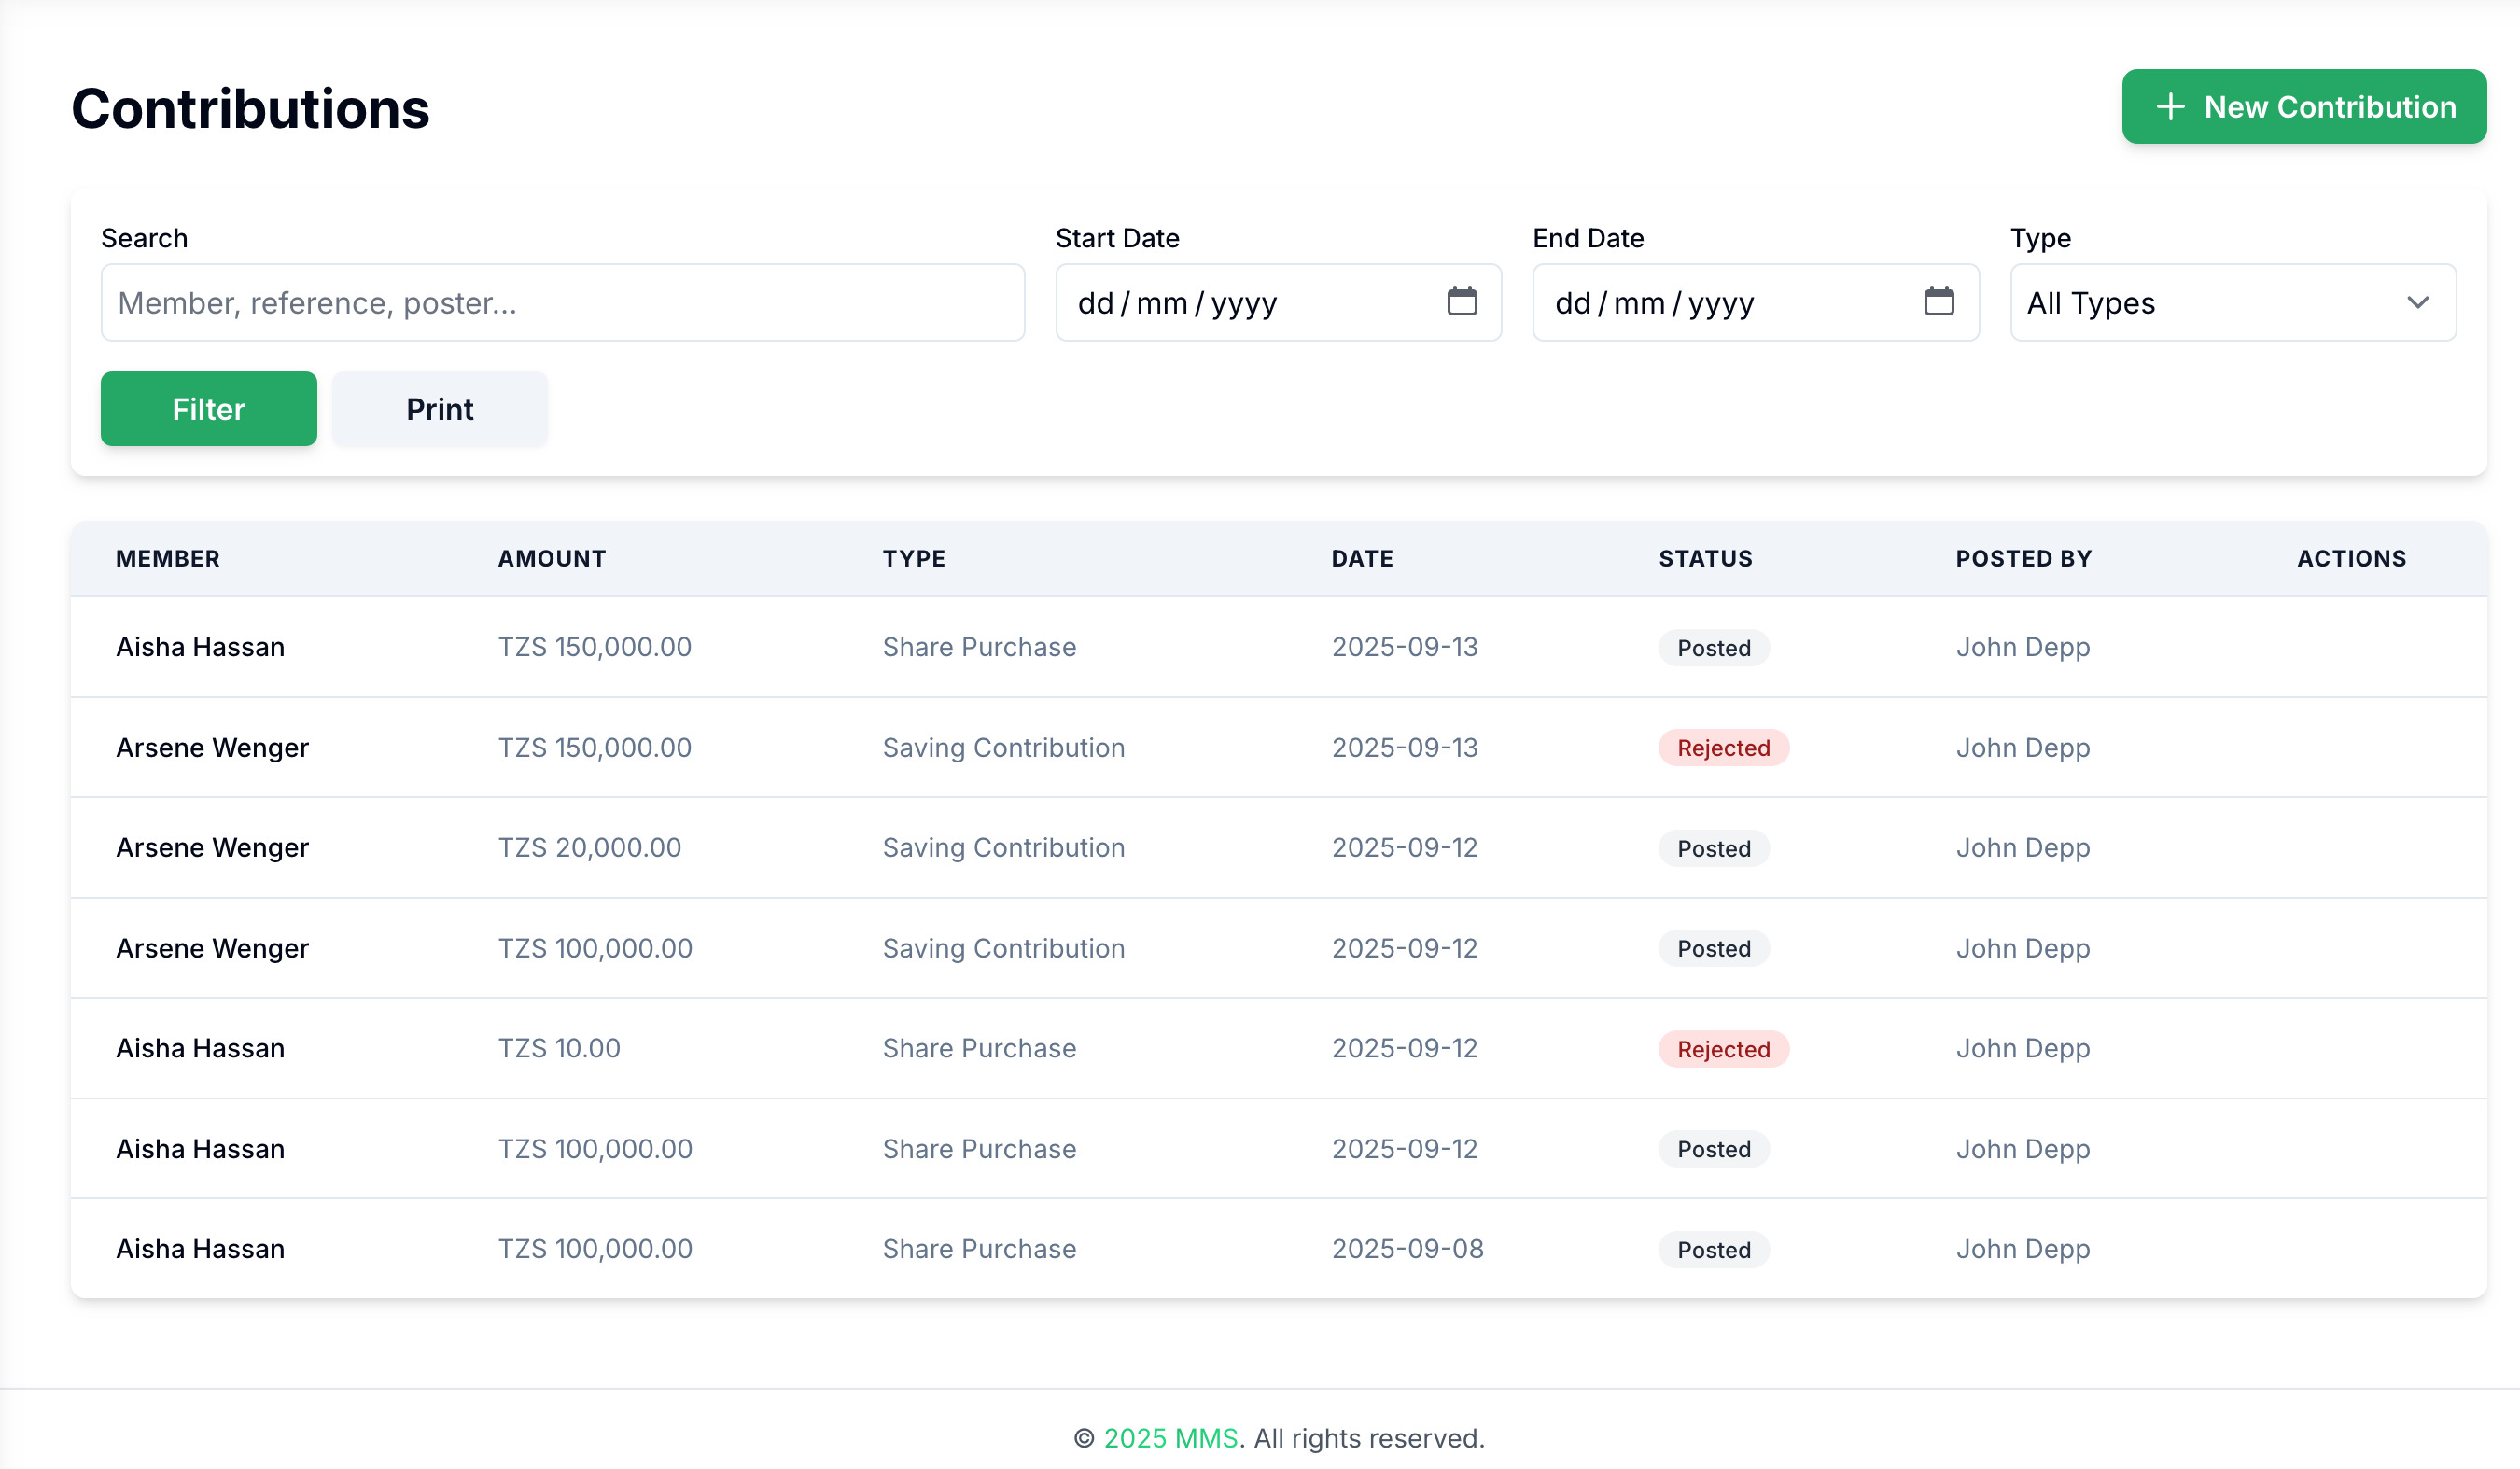Viewport: 2520px width, 1469px height.
Task: Open the End Date calendar picker icon
Action: tap(1939, 301)
